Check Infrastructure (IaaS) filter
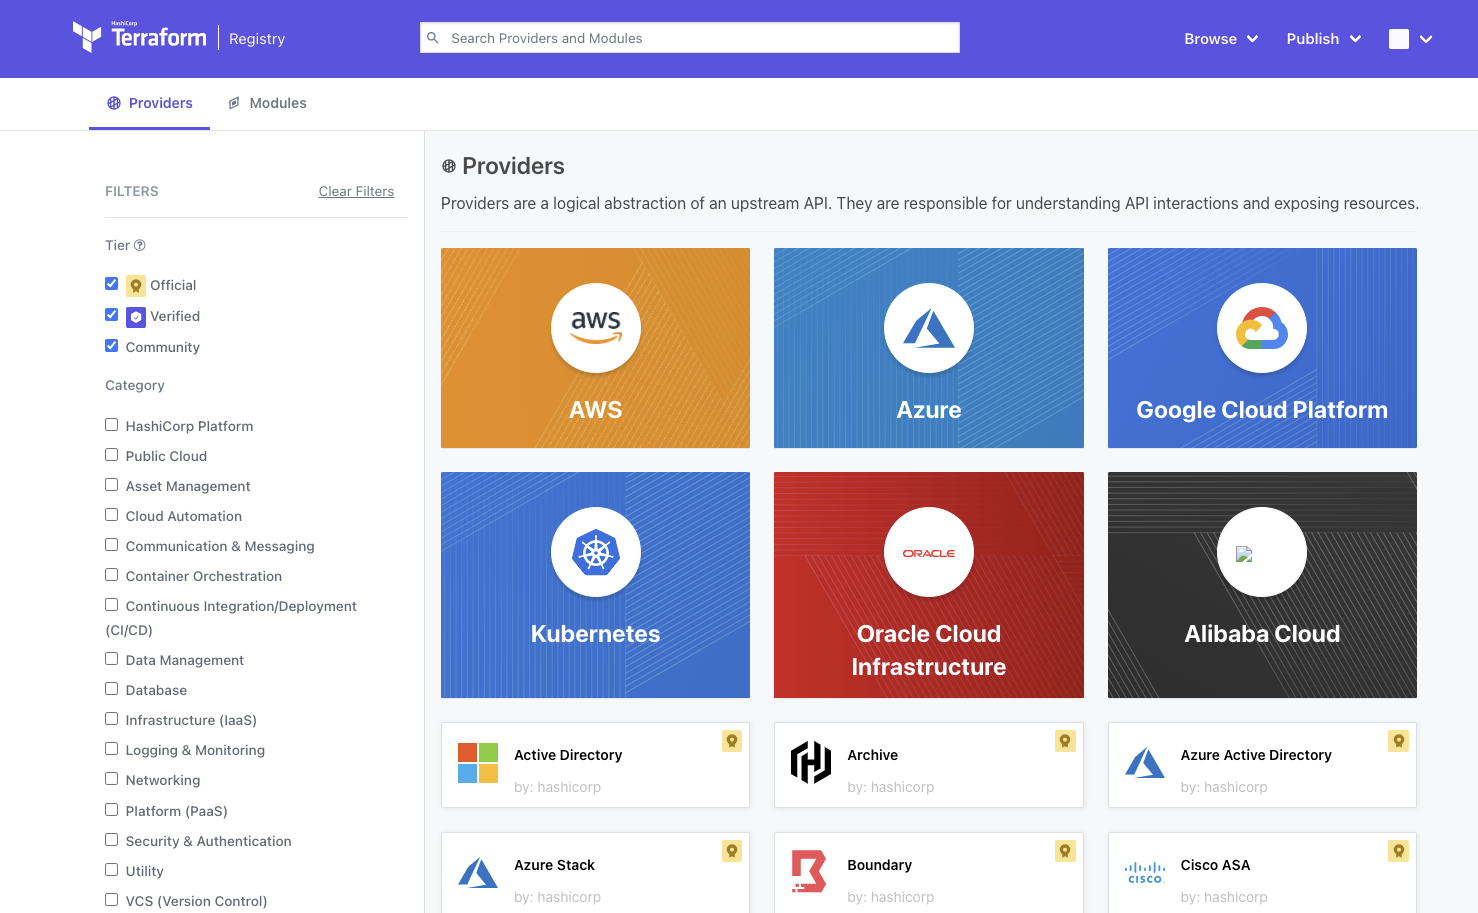1478x913 pixels. [112, 719]
